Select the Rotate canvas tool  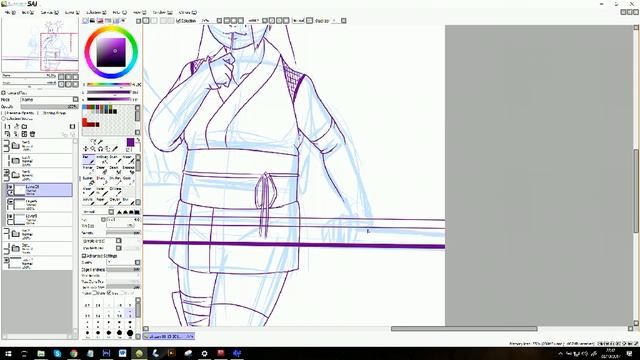(100, 149)
